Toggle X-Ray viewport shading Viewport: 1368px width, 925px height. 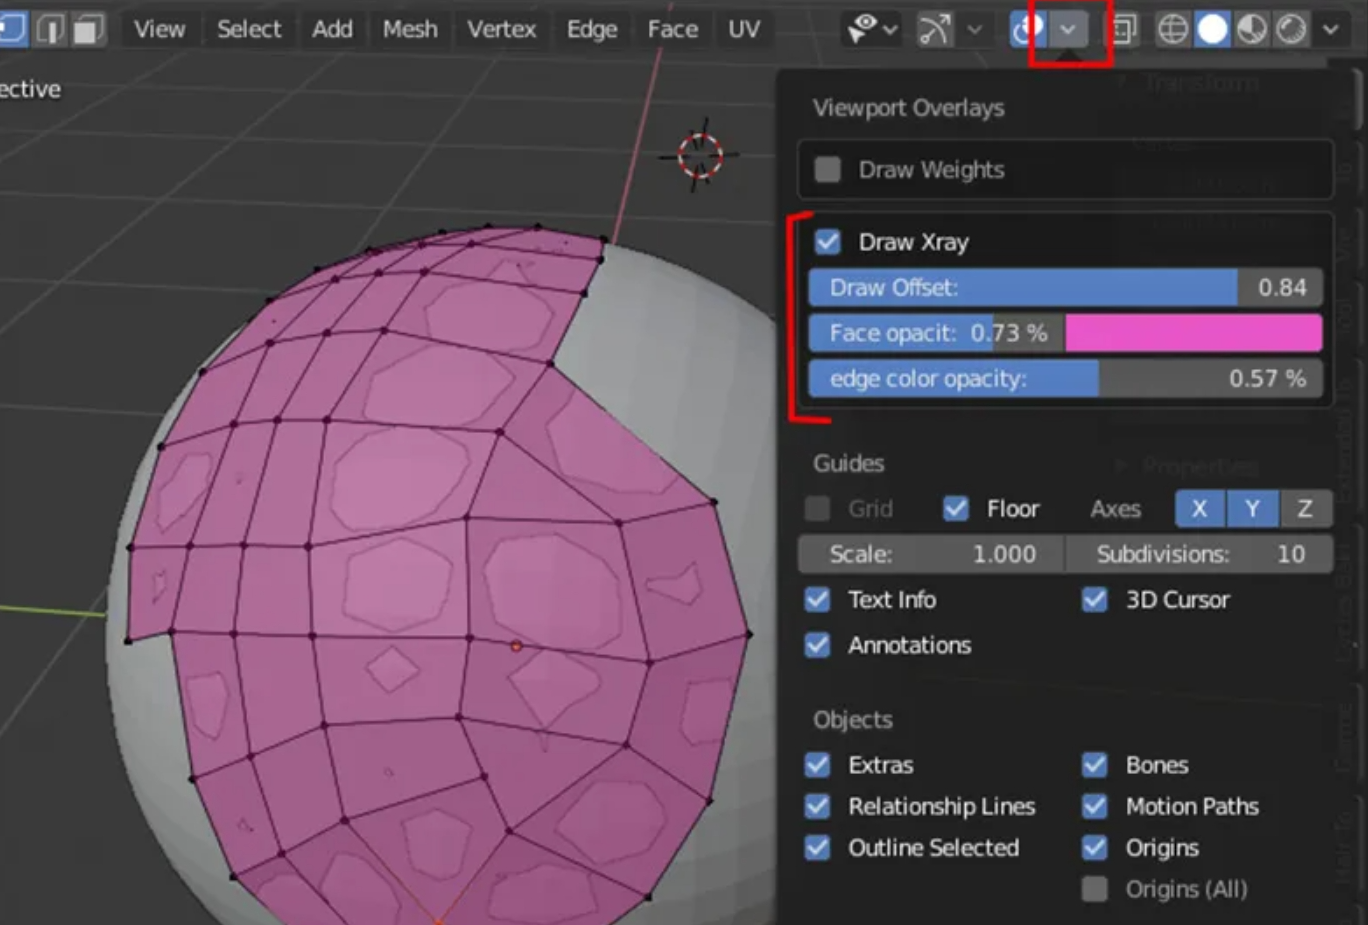click(1123, 29)
